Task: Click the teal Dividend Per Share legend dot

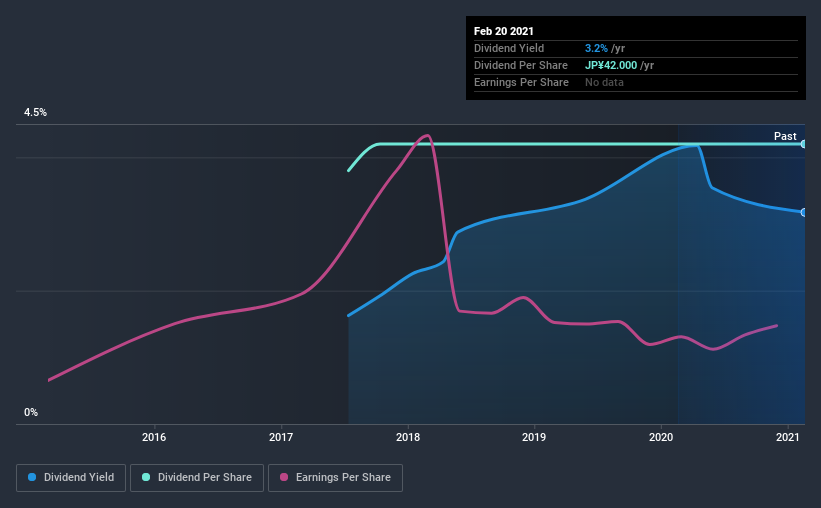Action: [146, 477]
